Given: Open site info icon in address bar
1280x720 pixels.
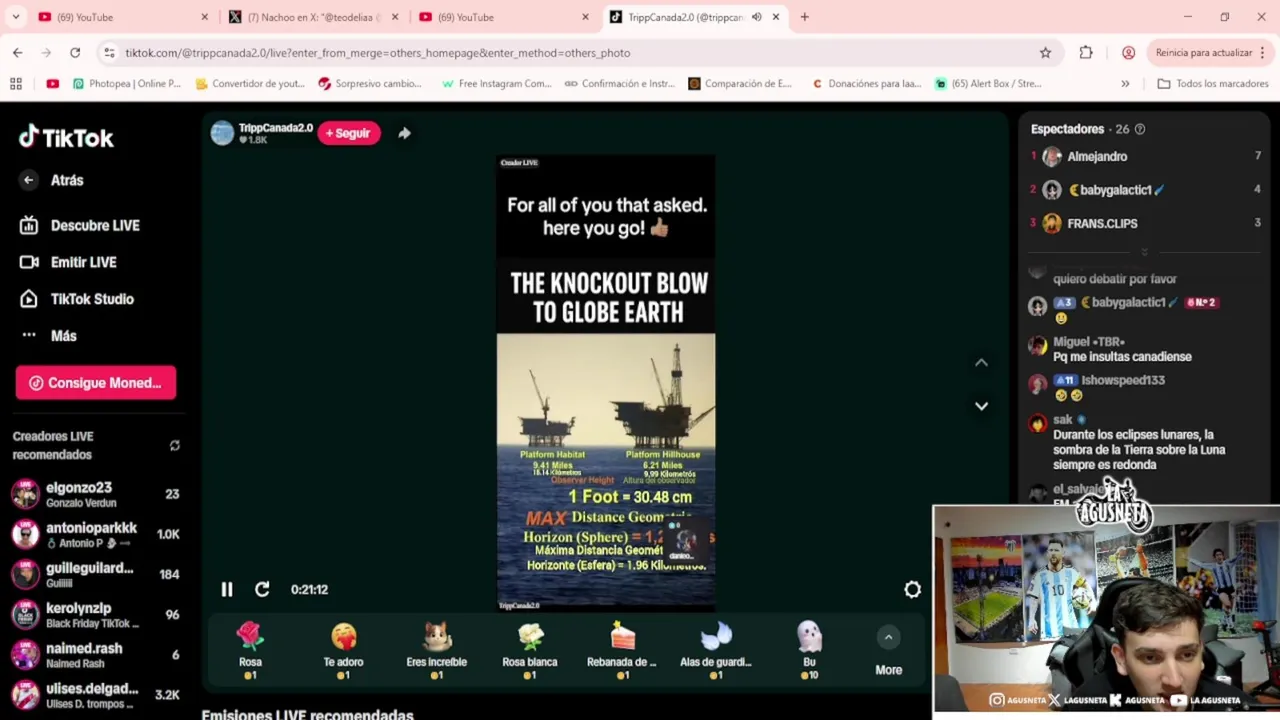Looking at the screenshot, I should (109, 52).
